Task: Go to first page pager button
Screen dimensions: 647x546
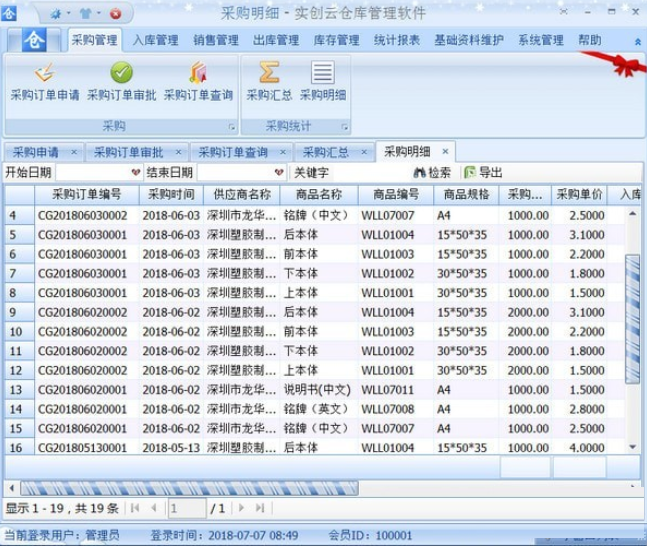Action: coord(135,508)
